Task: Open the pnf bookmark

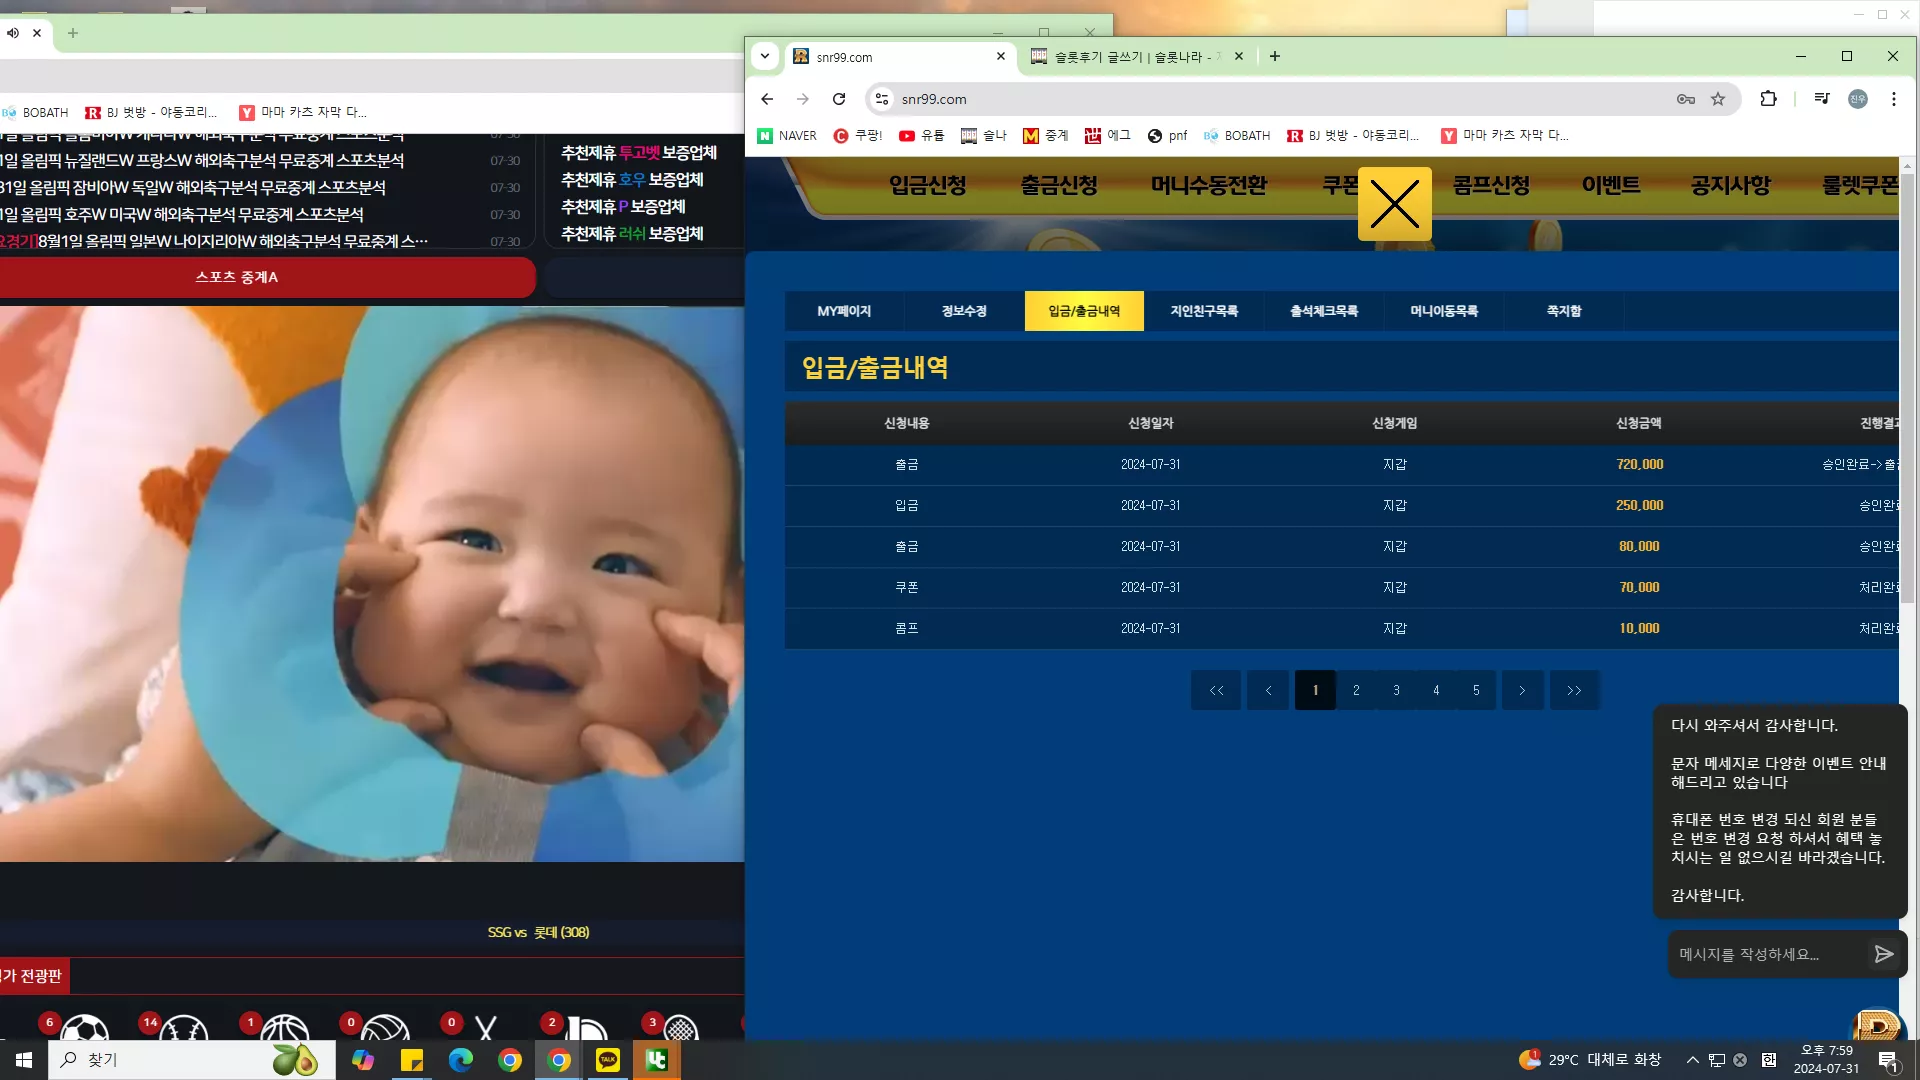Action: (1168, 136)
